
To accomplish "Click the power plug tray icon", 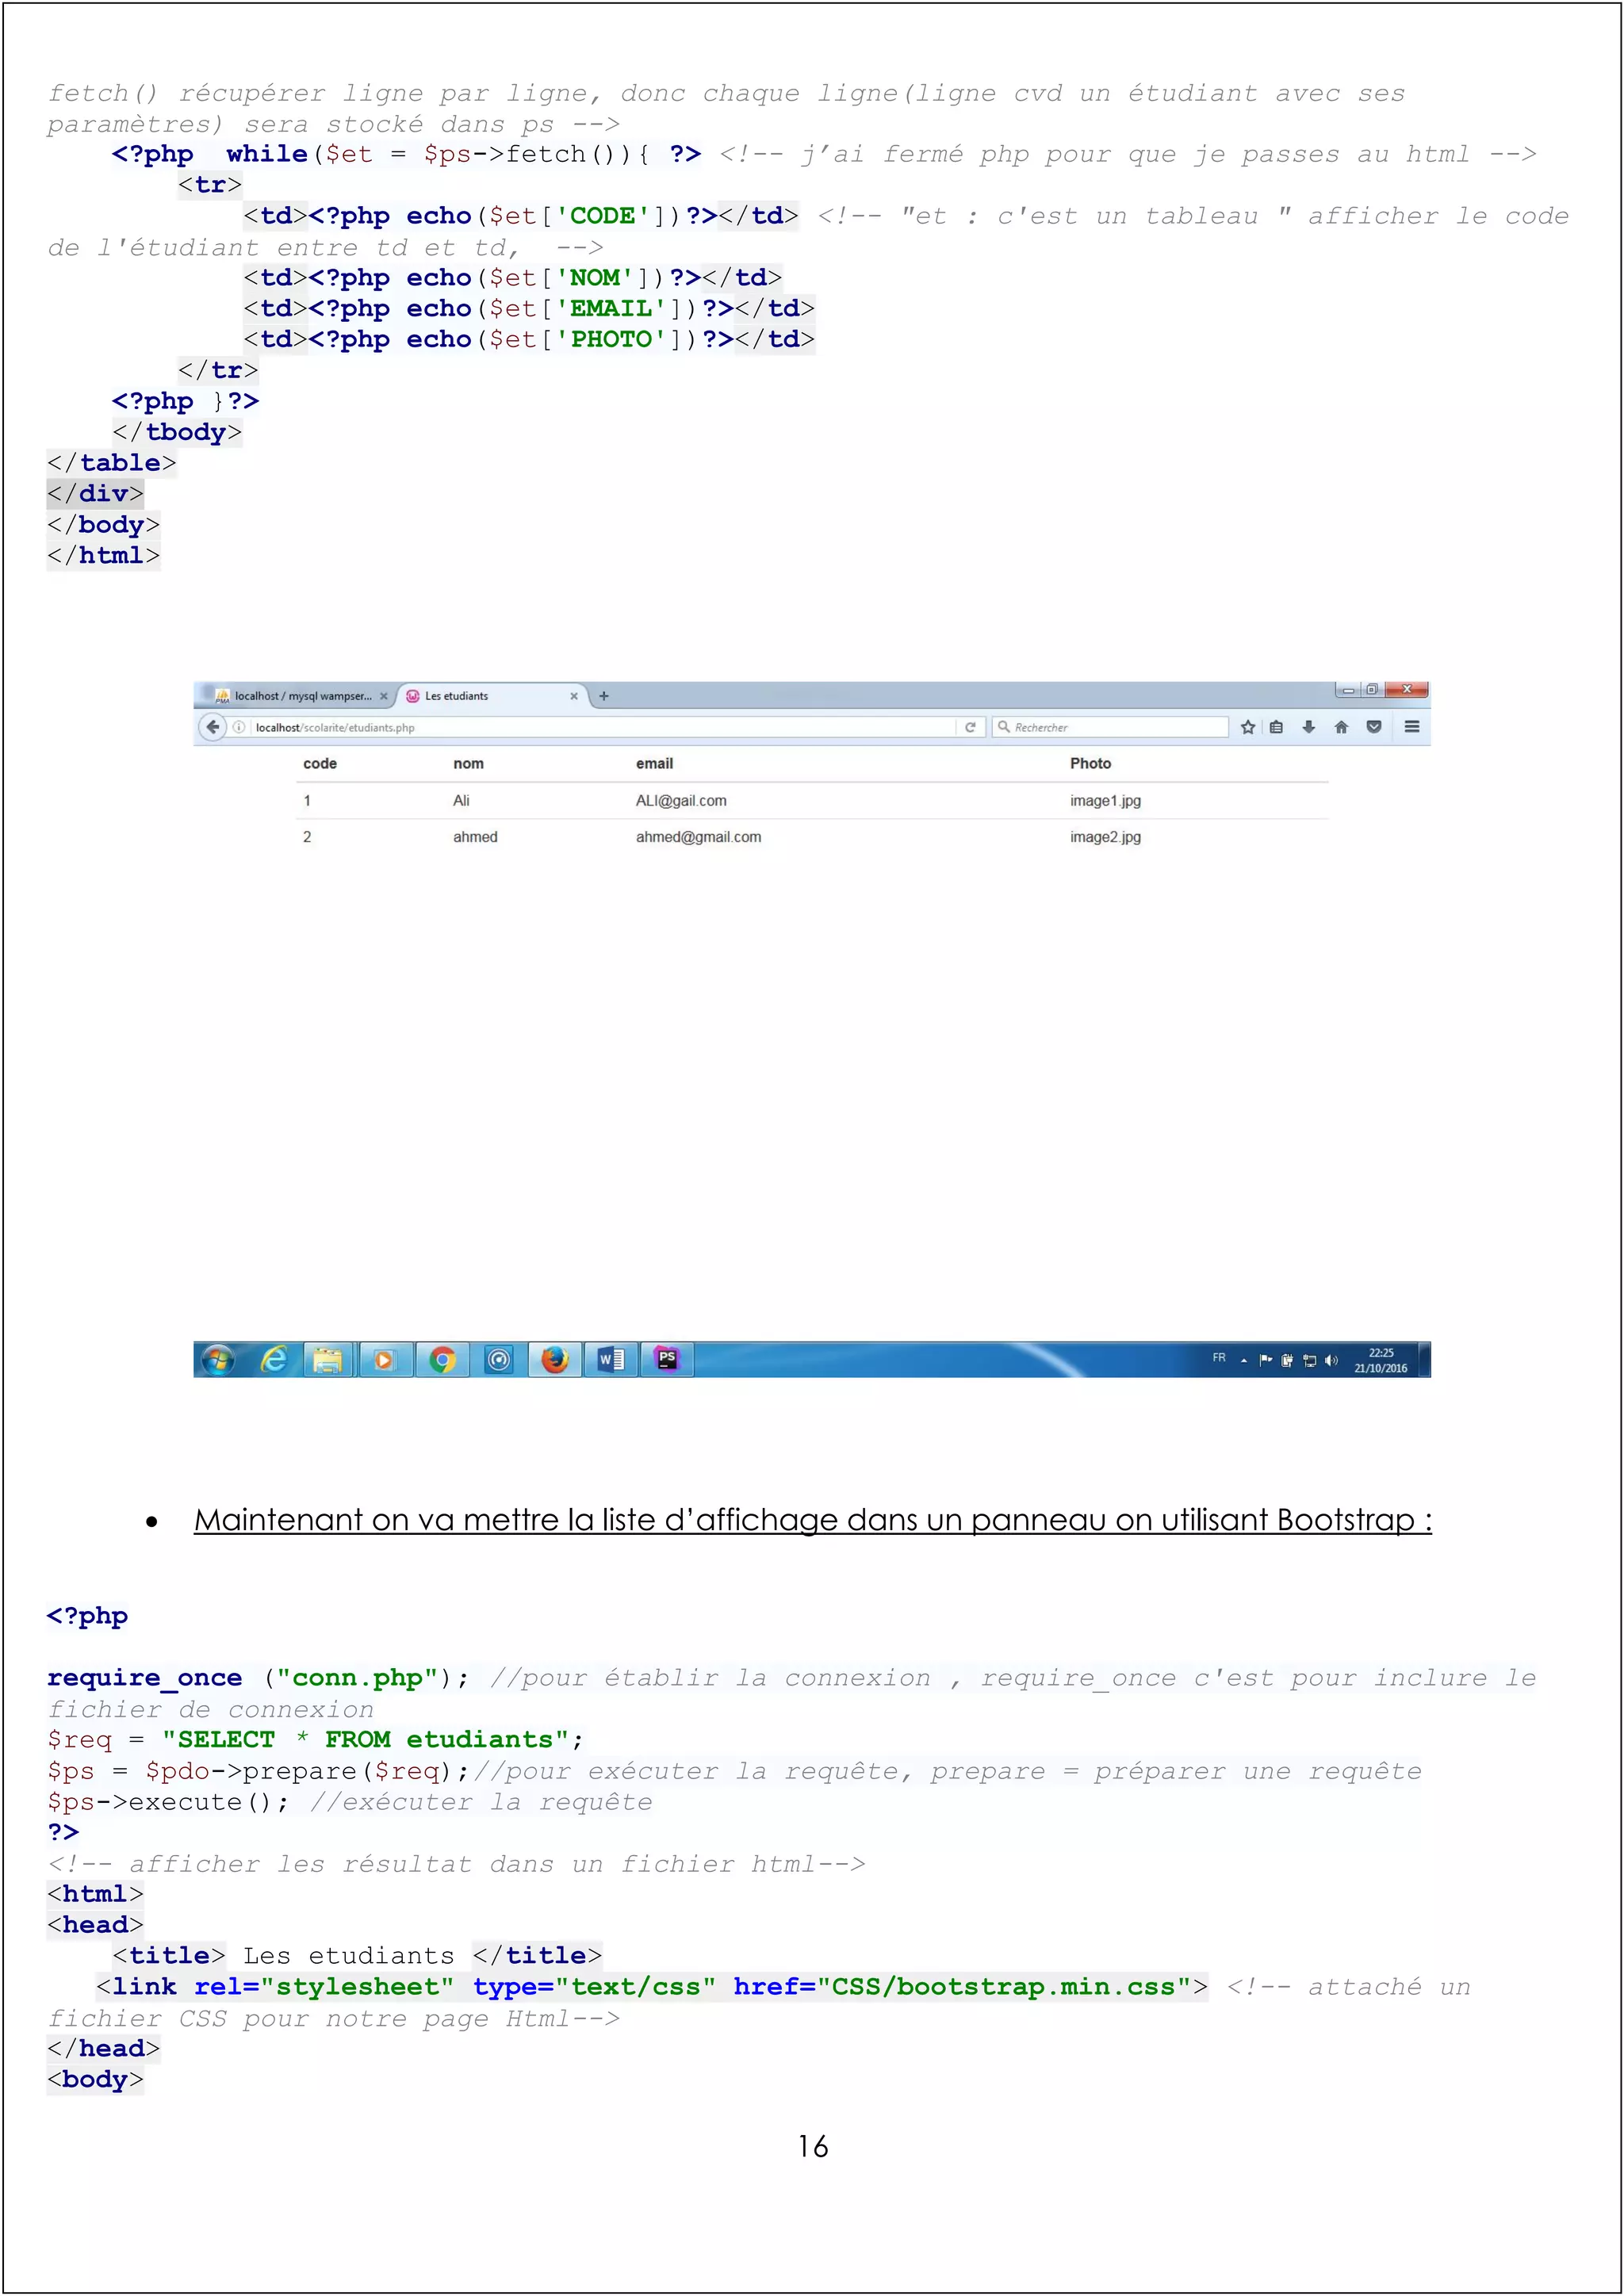I will pyautogui.click(x=1287, y=1360).
